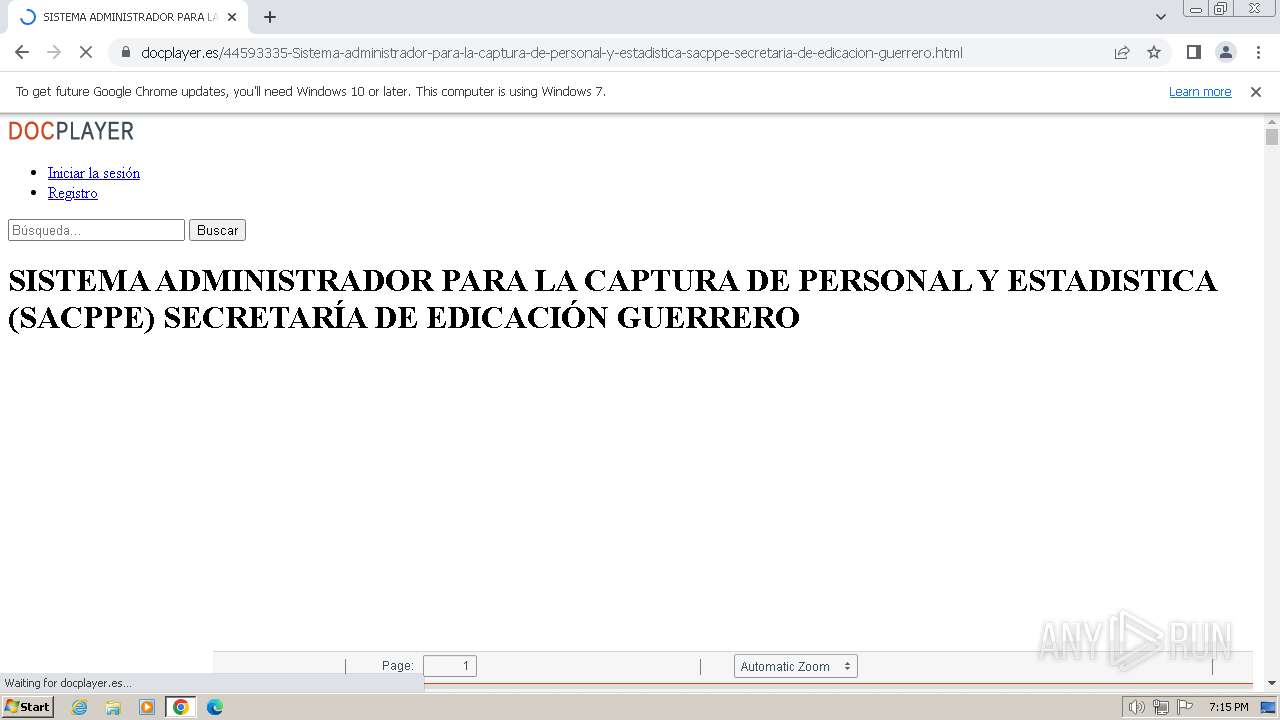The height and width of the screenshot is (720, 1280).
Task: Stop loading the page
Action: pyautogui.click(x=86, y=52)
